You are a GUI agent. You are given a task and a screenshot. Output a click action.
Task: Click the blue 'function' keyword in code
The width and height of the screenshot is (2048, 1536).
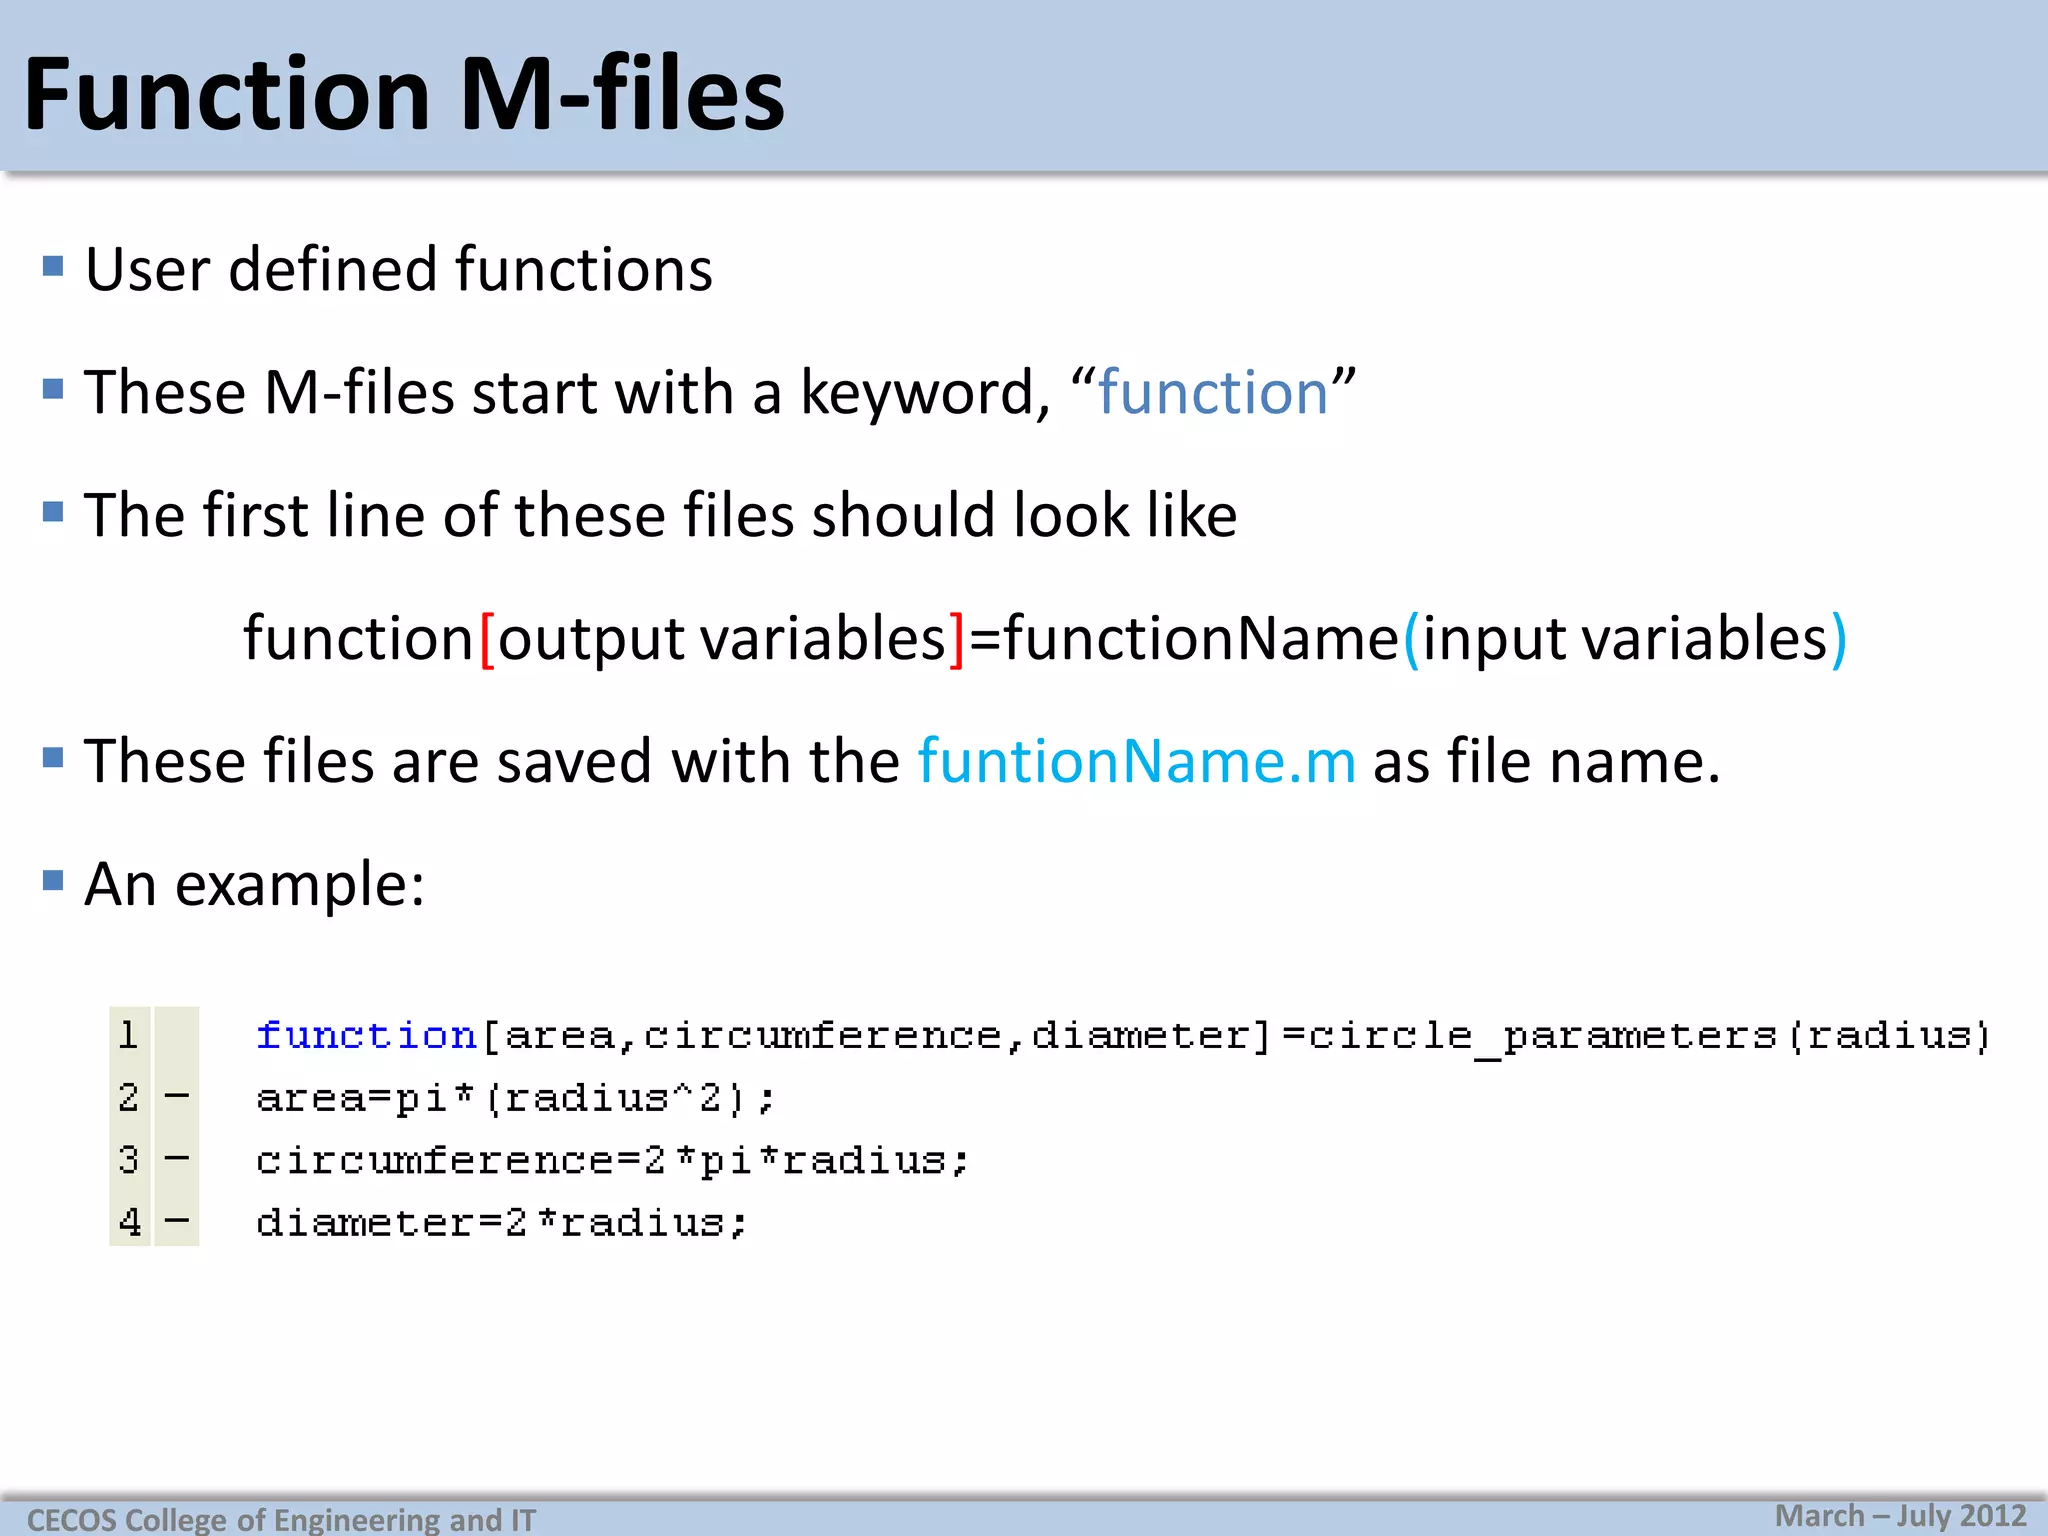click(x=366, y=1035)
